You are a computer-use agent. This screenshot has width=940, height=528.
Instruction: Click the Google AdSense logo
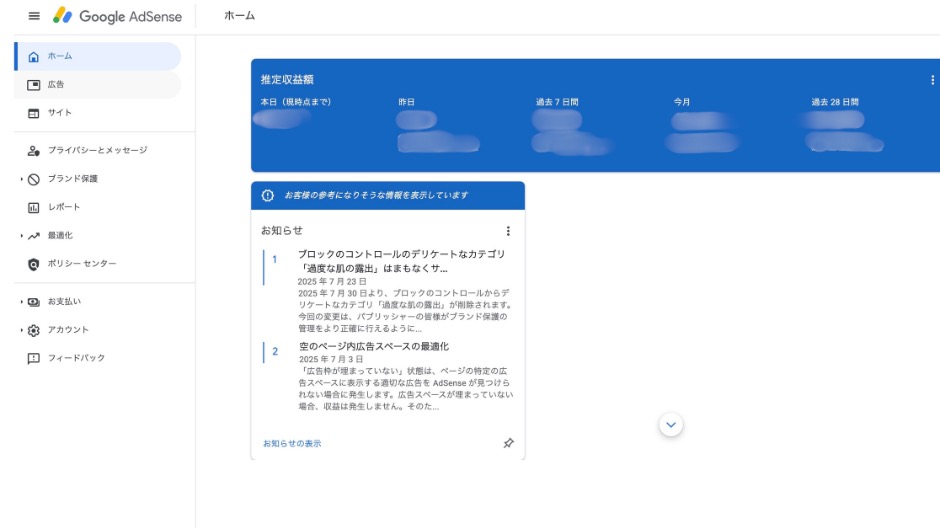[117, 16]
